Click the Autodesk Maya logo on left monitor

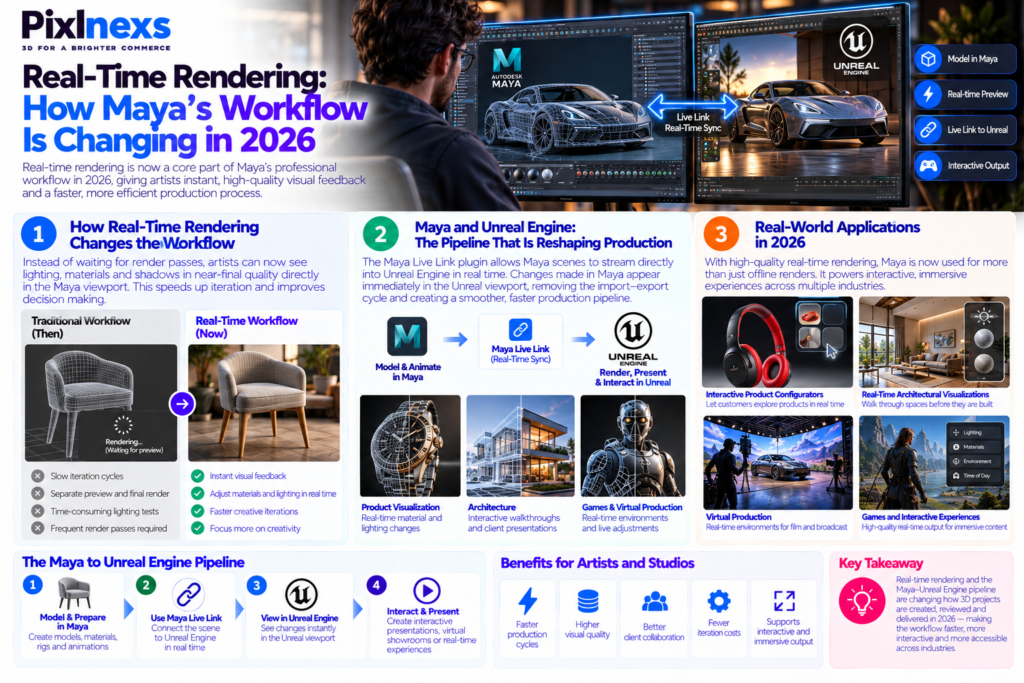tap(506, 67)
